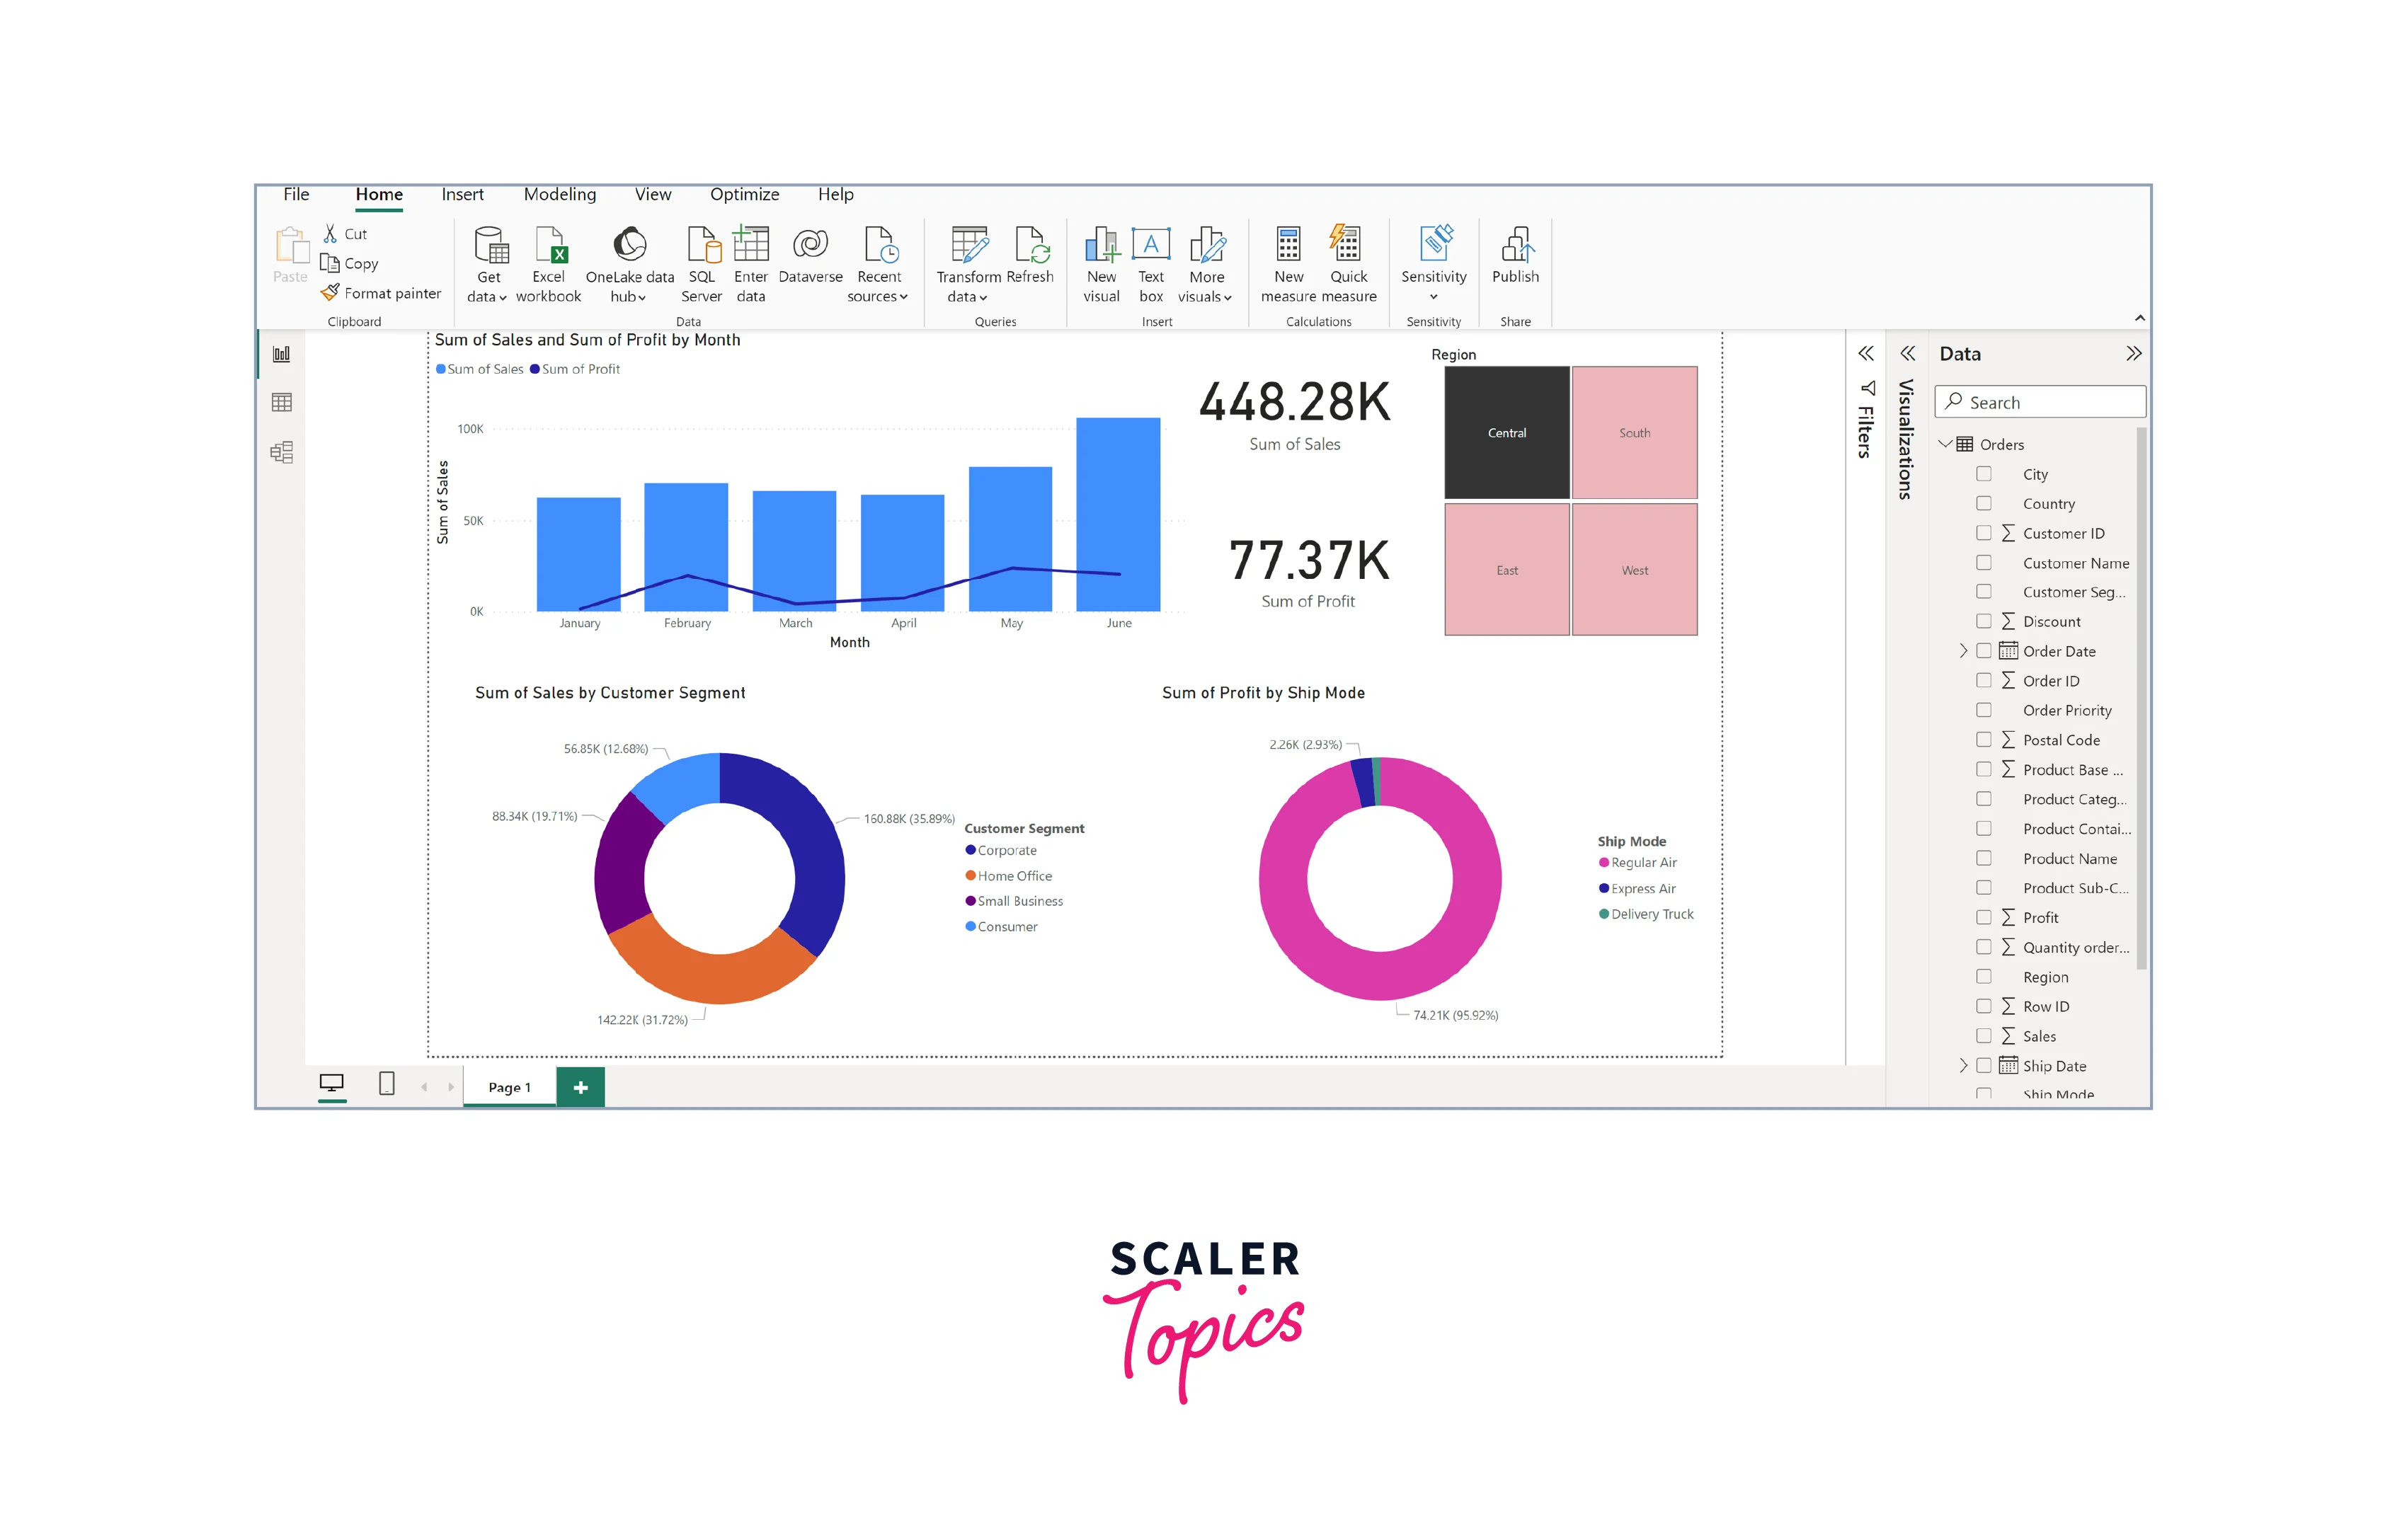Select the Central region tile

pyautogui.click(x=1506, y=433)
